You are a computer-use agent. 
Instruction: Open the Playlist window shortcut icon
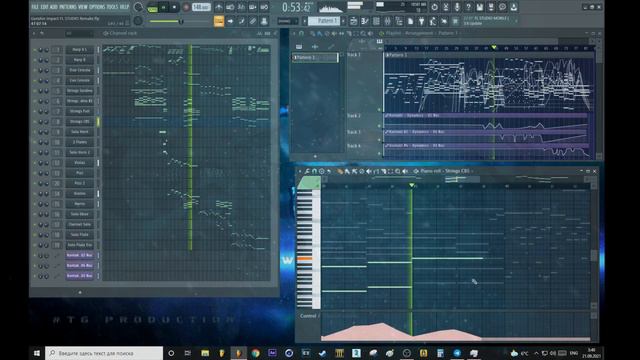(353, 21)
